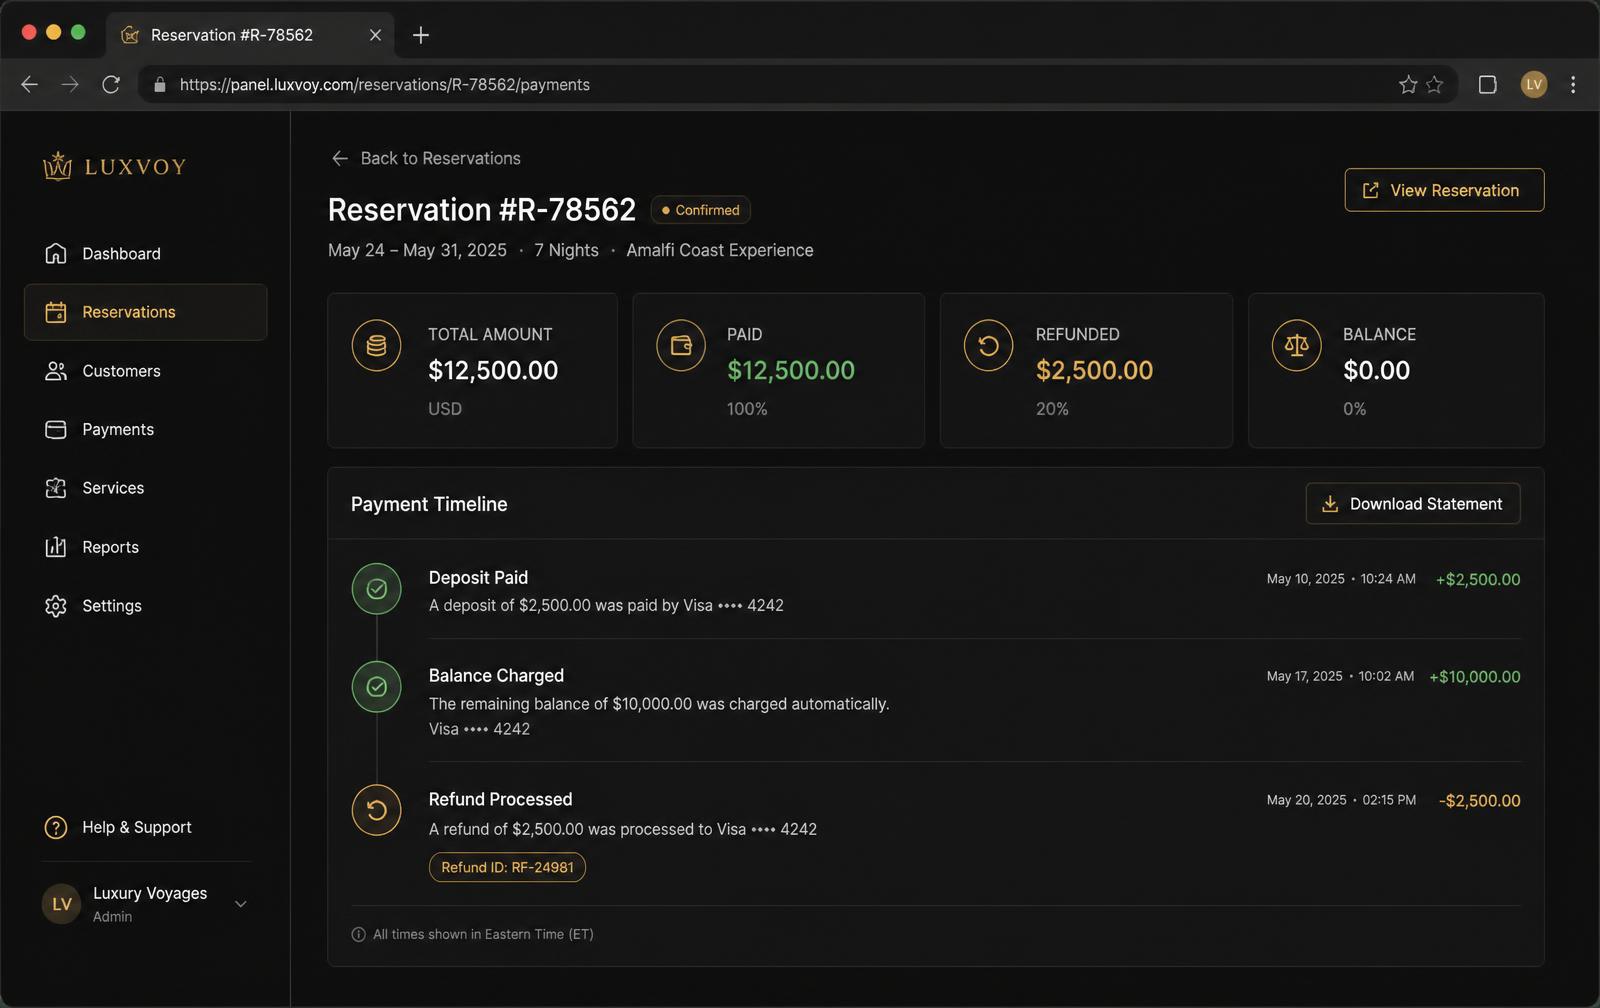Click the Deposit Paid heading

tap(478, 578)
